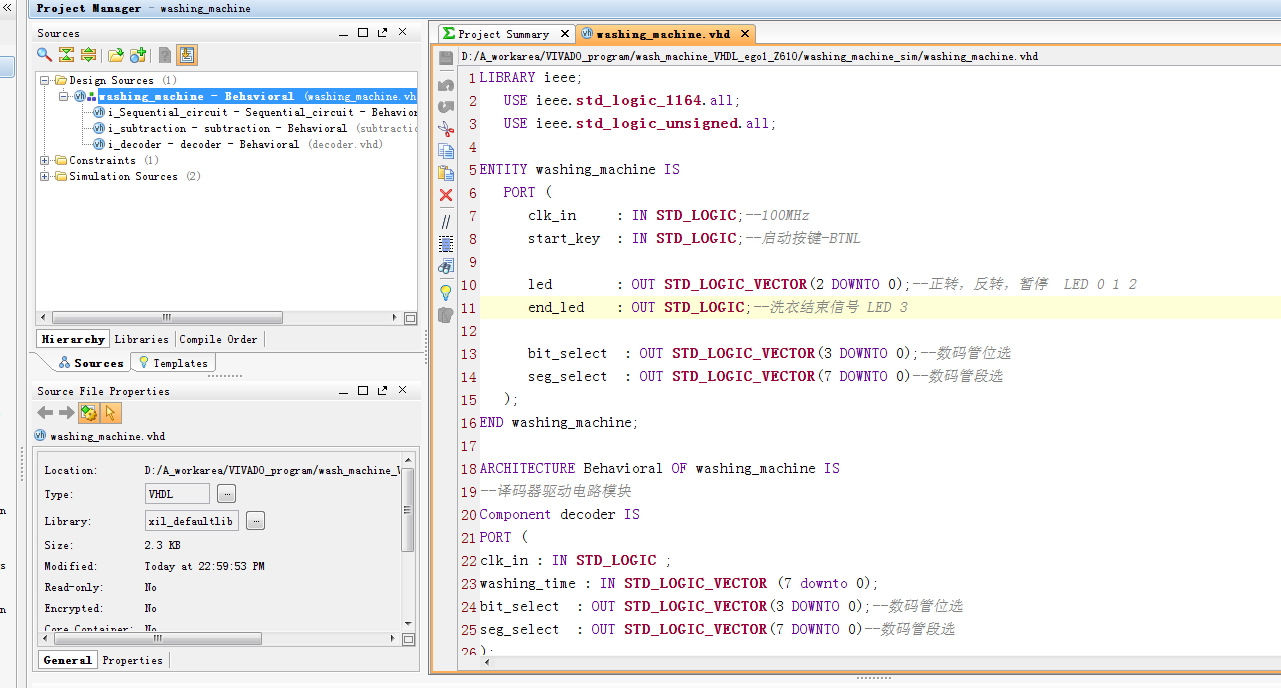Click the Add Sources icon with green plus
This screenshot has width=1281, height=688.
138,55
